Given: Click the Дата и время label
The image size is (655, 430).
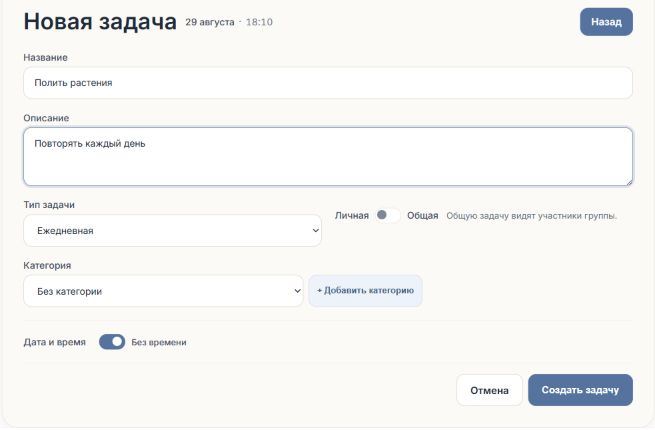Looking at the screenshot, I should (54, 342).
